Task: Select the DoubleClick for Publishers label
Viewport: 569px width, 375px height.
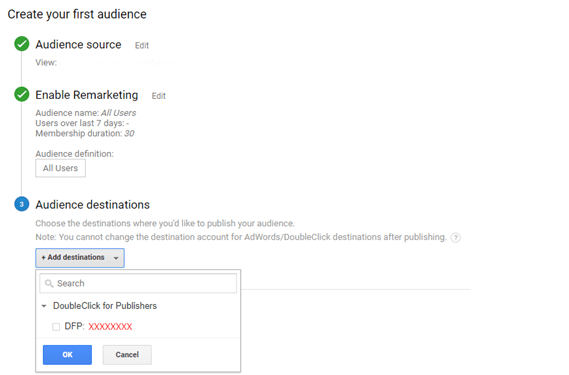Action: 105,306
